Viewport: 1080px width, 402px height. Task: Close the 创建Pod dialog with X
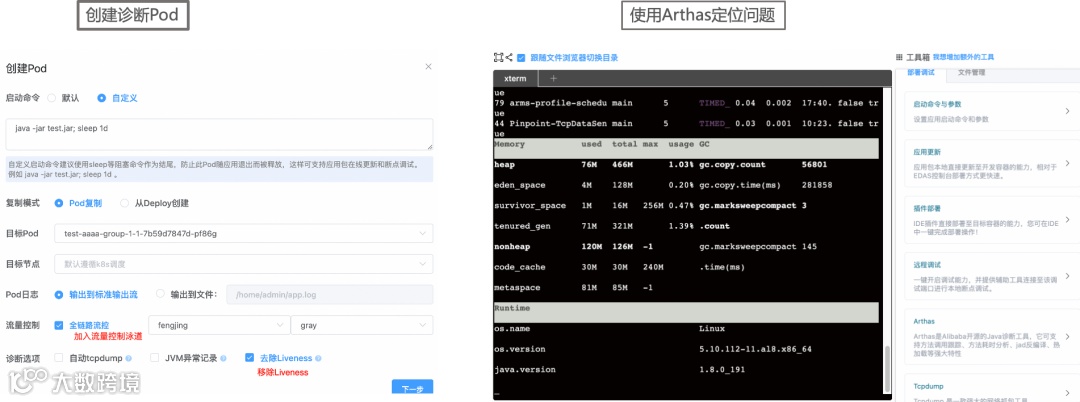point(428,67)
